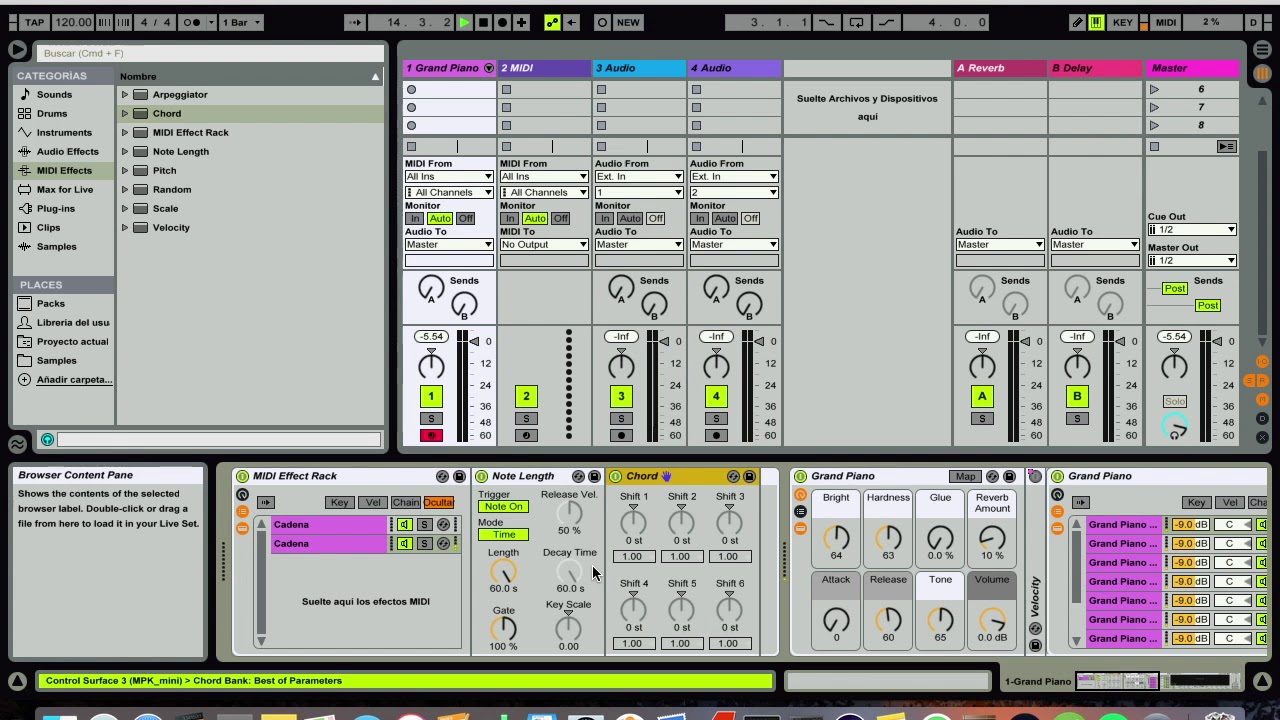This screenshot has width=1280, height=720.
Task: Select Sounds category in browser
Action: point(54,94)
